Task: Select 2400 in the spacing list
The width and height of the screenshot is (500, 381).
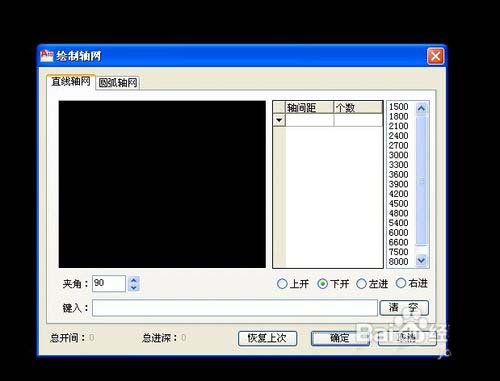Action: tap(399, 136)
